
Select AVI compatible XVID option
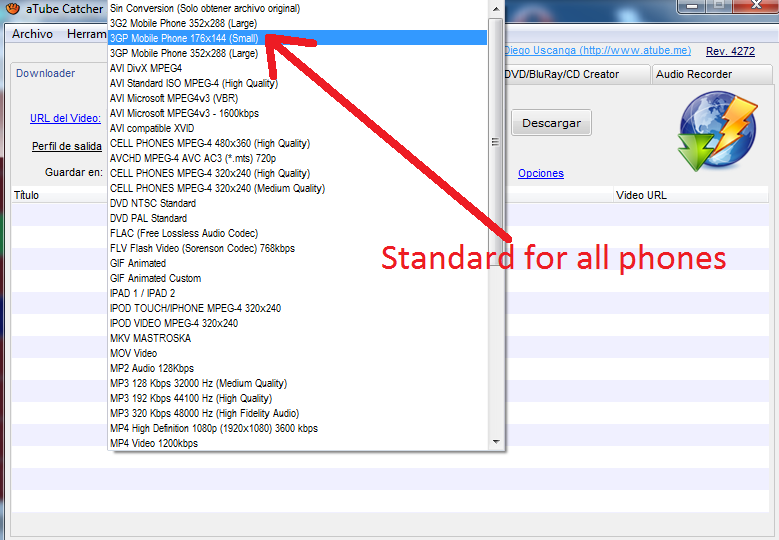pyautogui.click(x=297, y=128)
